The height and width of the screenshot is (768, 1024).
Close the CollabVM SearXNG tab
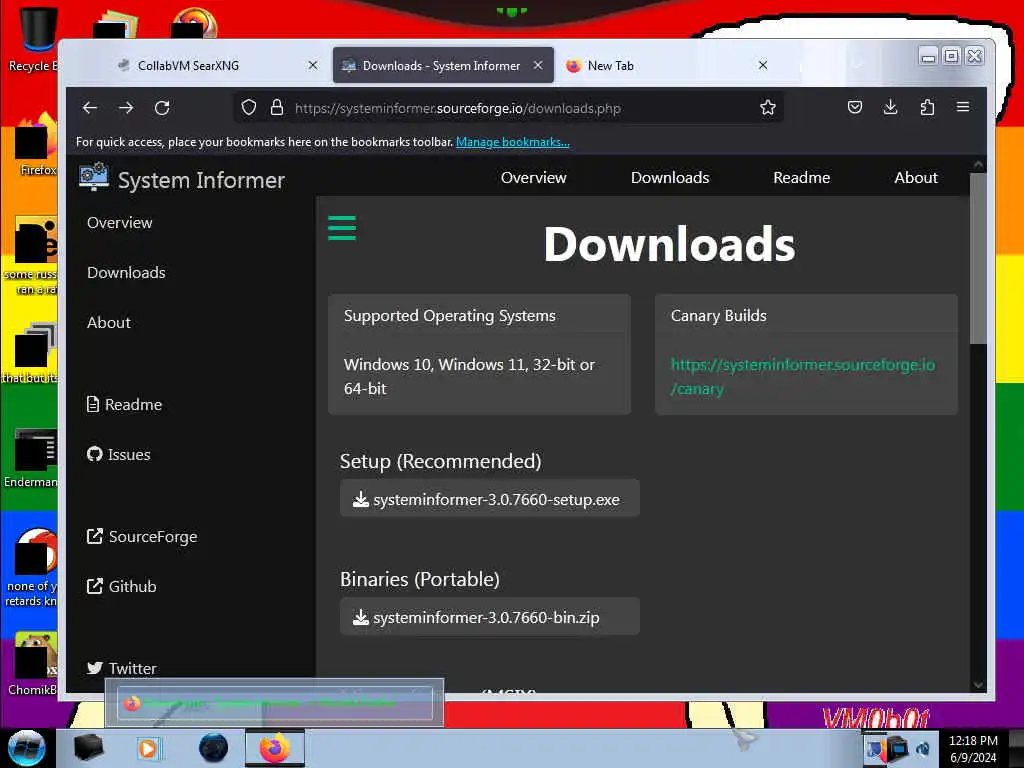(313, 65)
